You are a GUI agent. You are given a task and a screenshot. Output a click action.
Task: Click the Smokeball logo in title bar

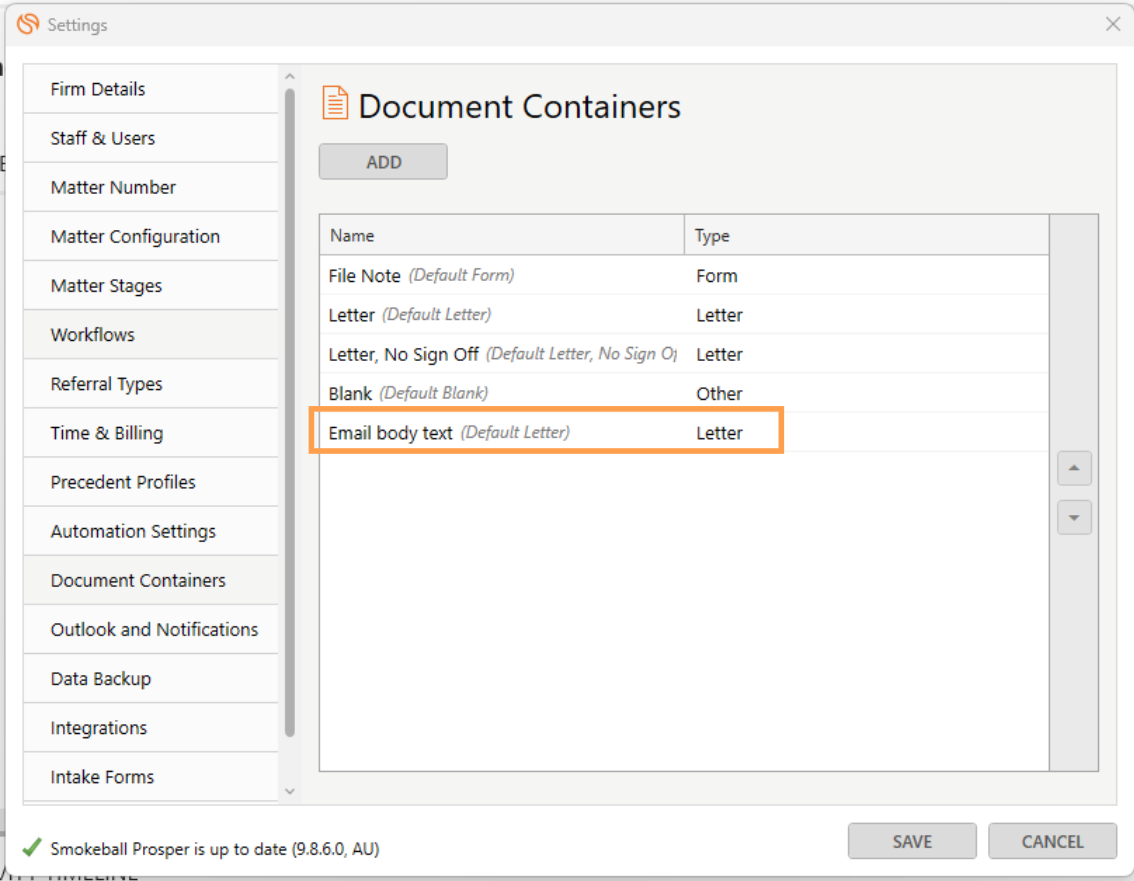(27, 24)
